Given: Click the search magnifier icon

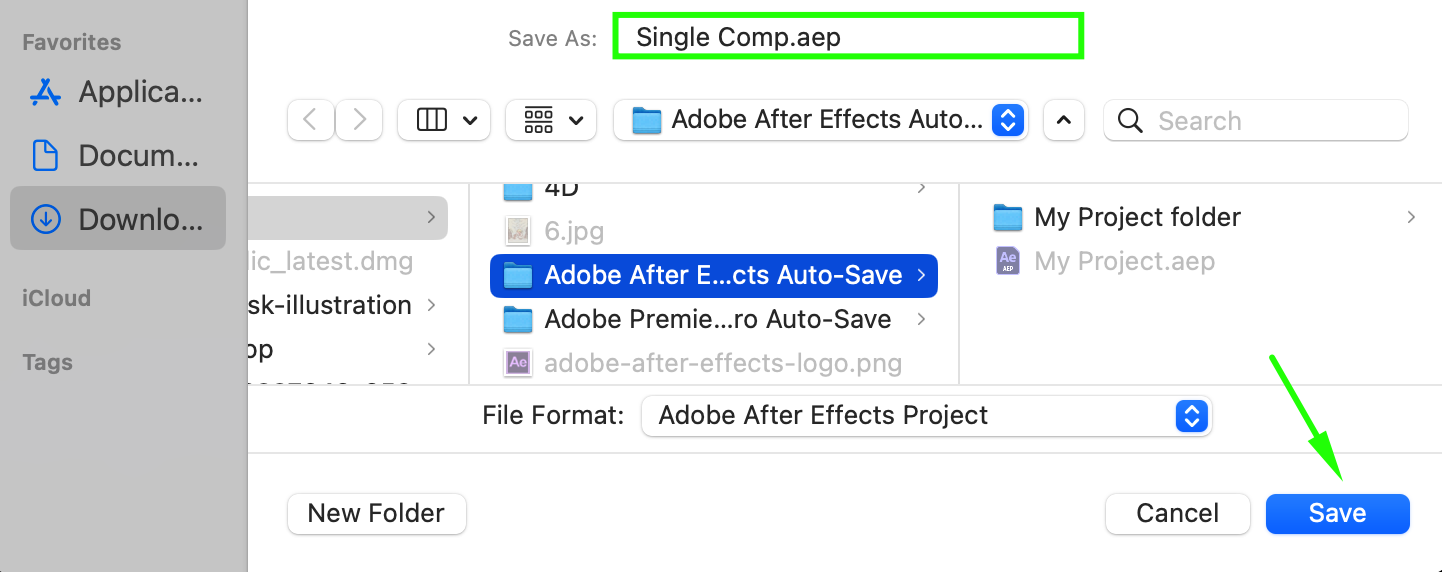Looking at the screenshot, I should click(x=1130, y=121).
